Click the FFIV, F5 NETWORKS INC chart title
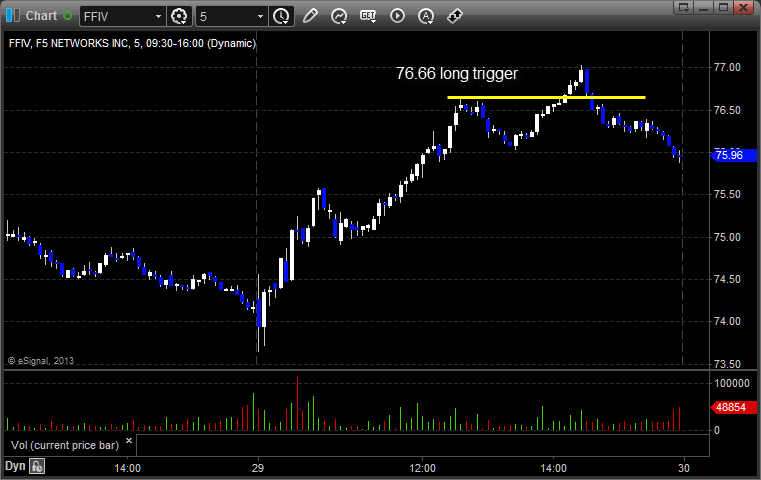761x480 pixels. tap(132, 43)
